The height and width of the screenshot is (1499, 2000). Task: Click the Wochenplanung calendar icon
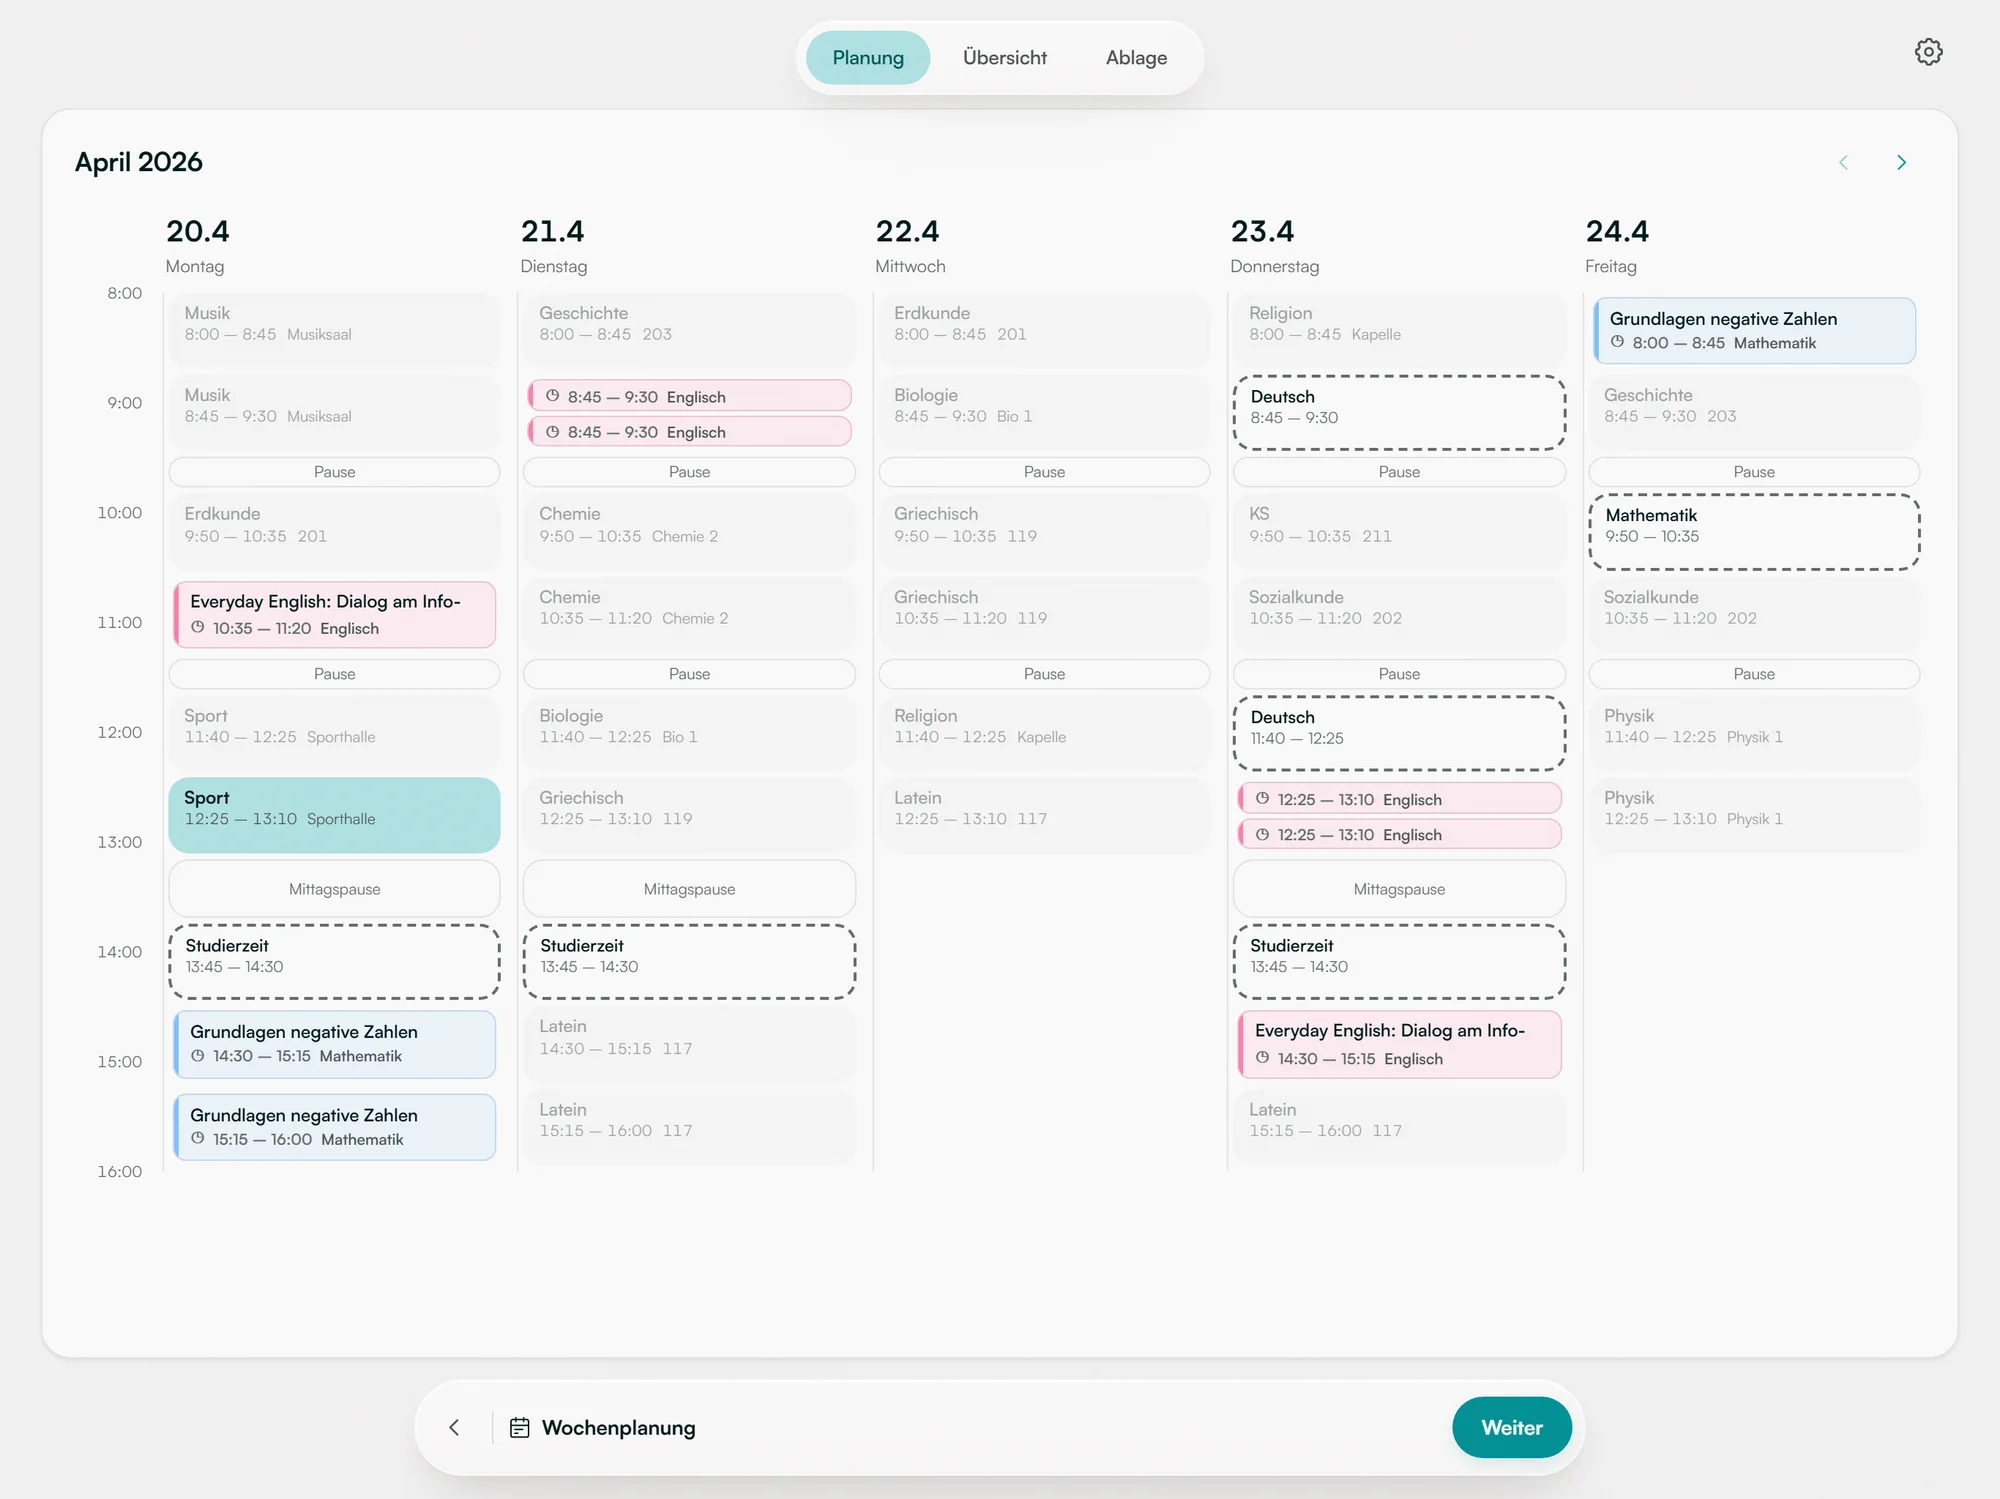519,1427
